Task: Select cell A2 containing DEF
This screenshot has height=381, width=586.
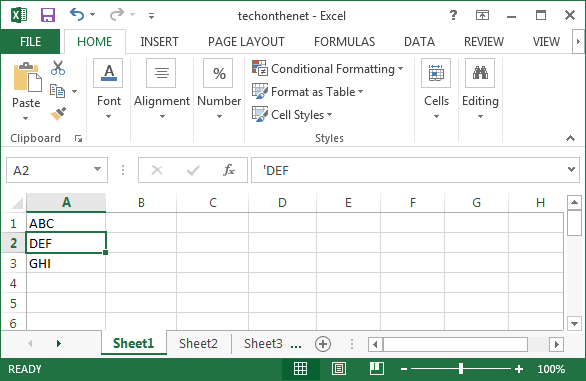Action: coord(66,243)
